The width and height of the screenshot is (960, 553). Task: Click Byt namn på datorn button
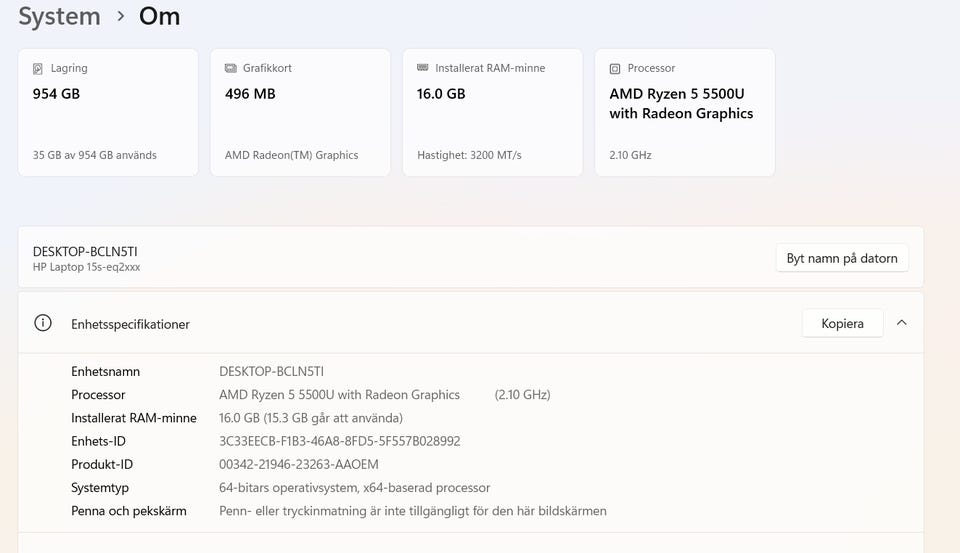pyautogui.click(x=841, y=258)
